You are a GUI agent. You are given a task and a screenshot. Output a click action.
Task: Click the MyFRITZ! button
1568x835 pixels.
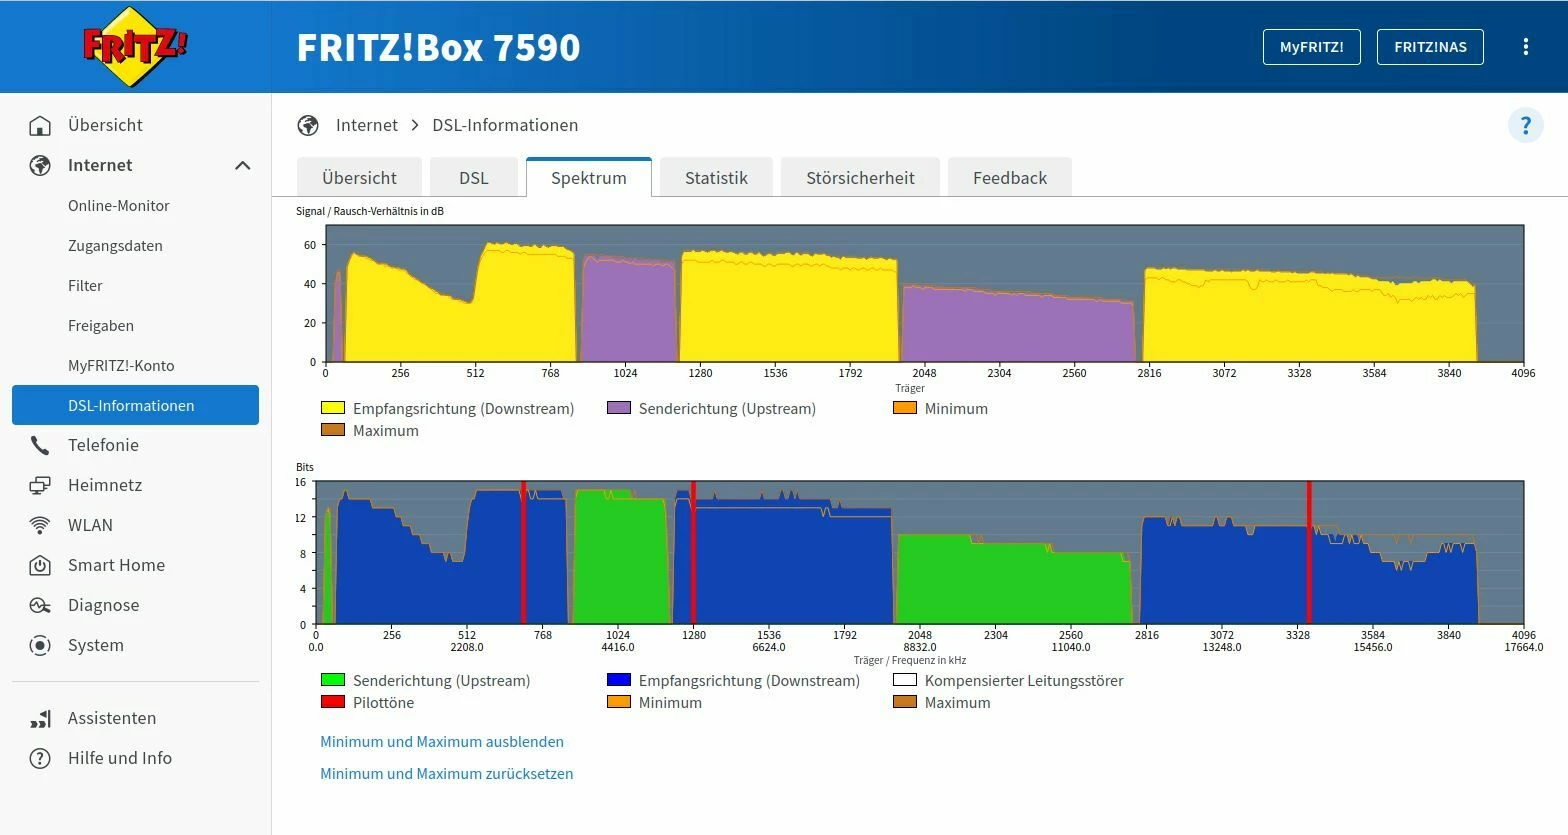coord(1312,47)
